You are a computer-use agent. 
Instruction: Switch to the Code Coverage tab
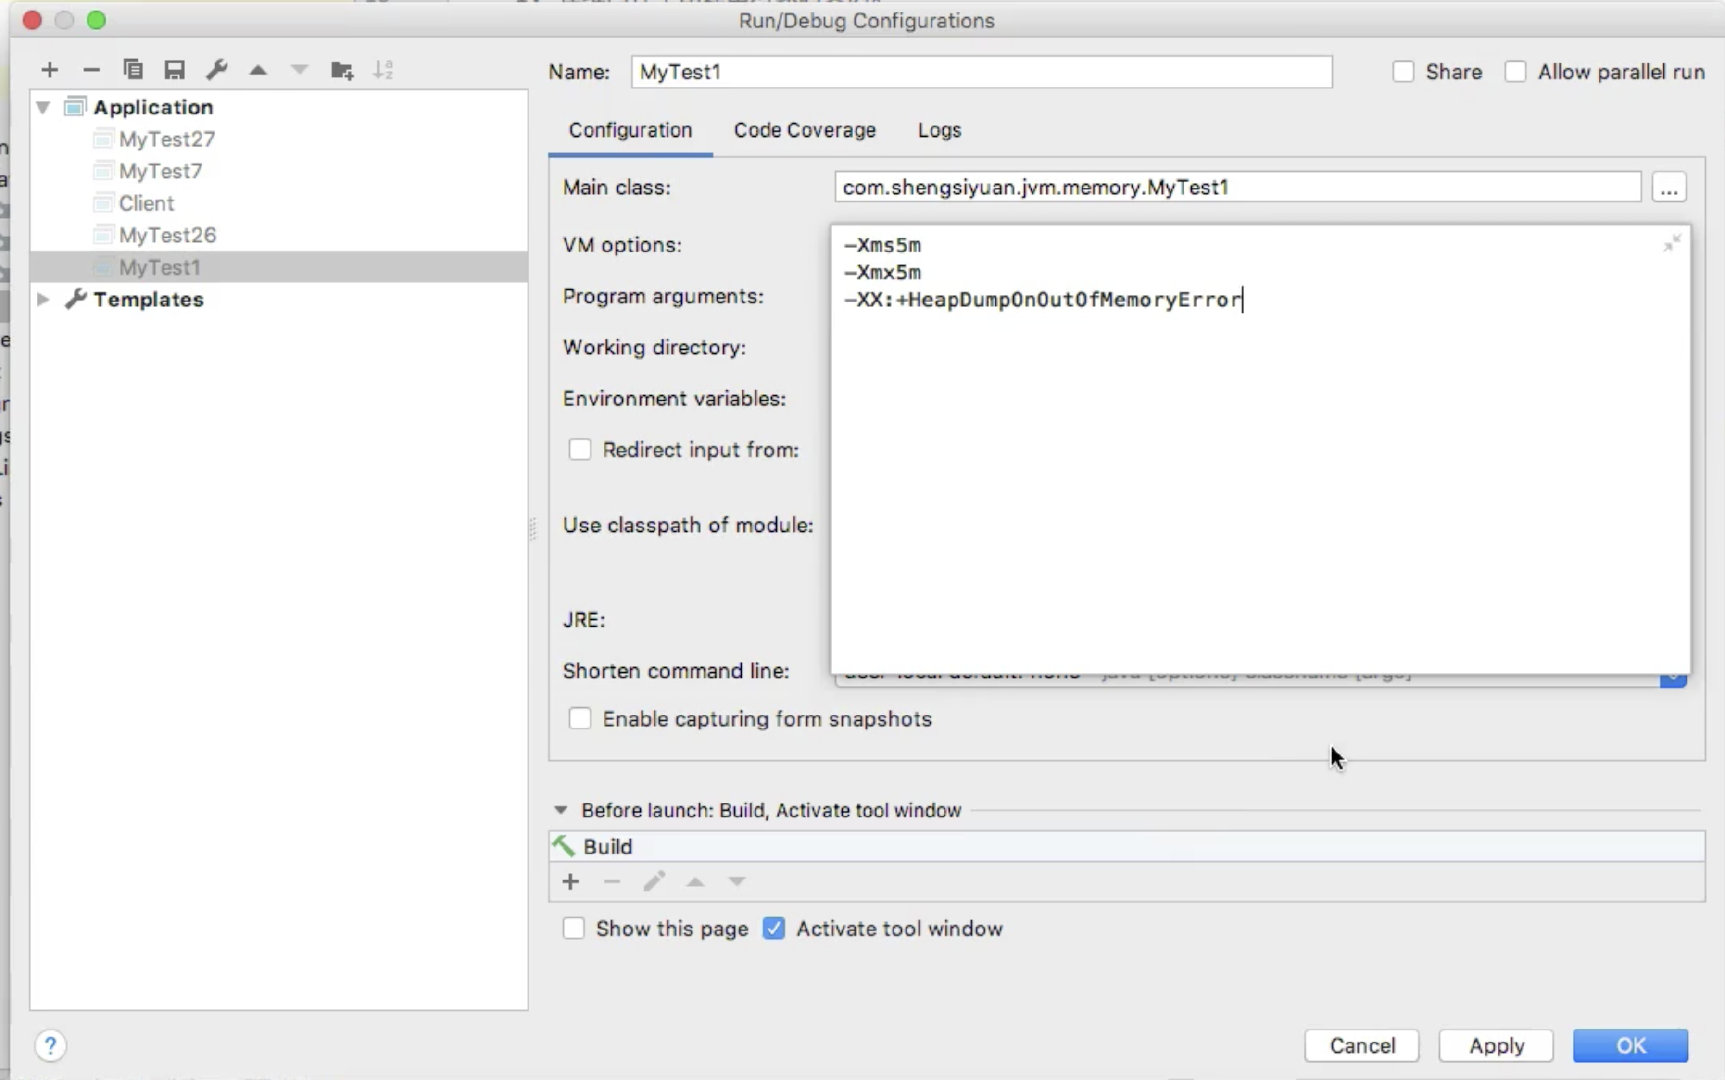[x=805, y=130]
